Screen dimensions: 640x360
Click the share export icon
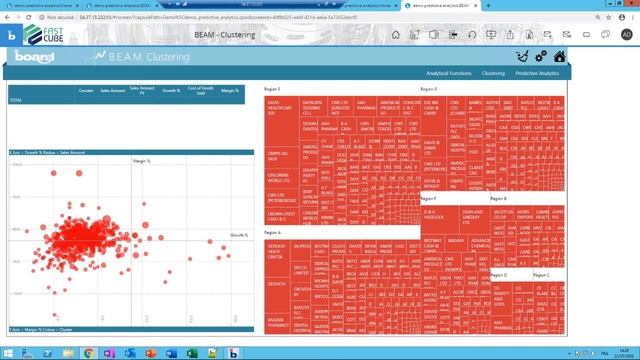point(510,35)
